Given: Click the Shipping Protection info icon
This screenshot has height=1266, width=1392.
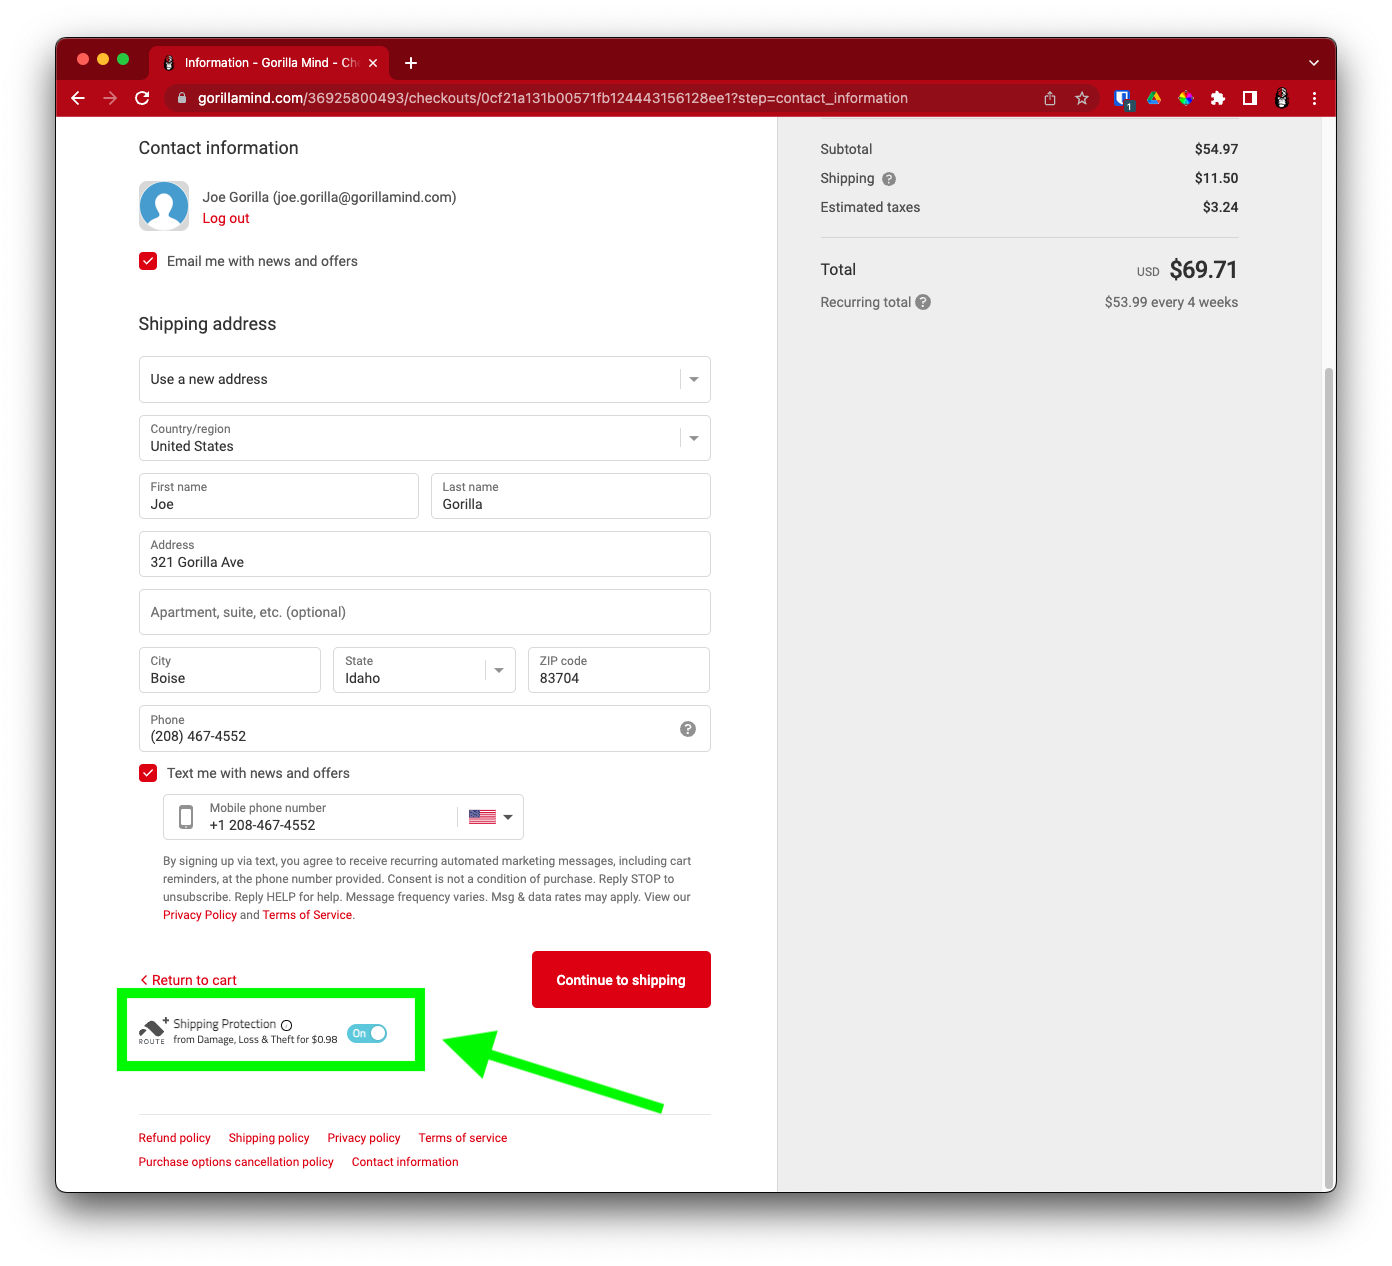Looking at the screenshot, I should coord(287,1025).
